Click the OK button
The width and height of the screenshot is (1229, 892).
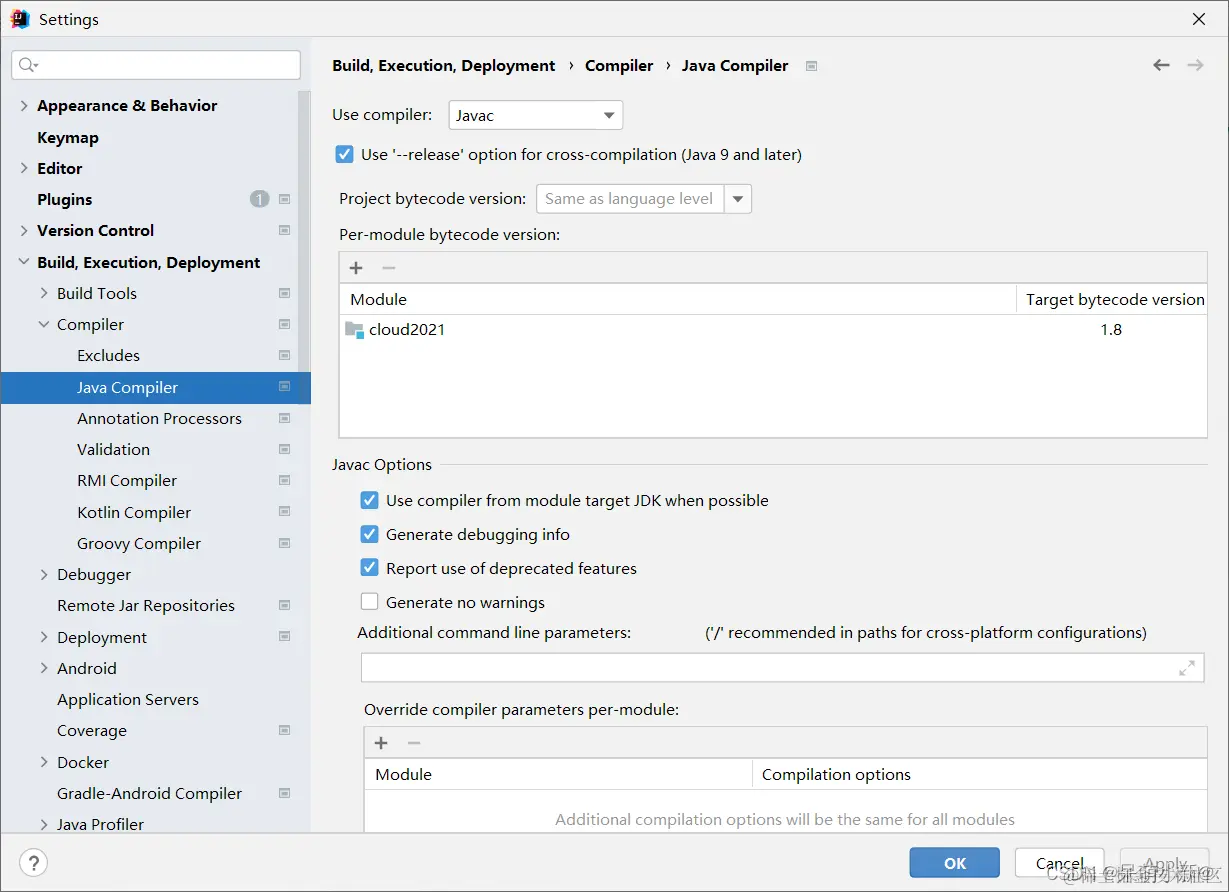click(x=954, y=863)
